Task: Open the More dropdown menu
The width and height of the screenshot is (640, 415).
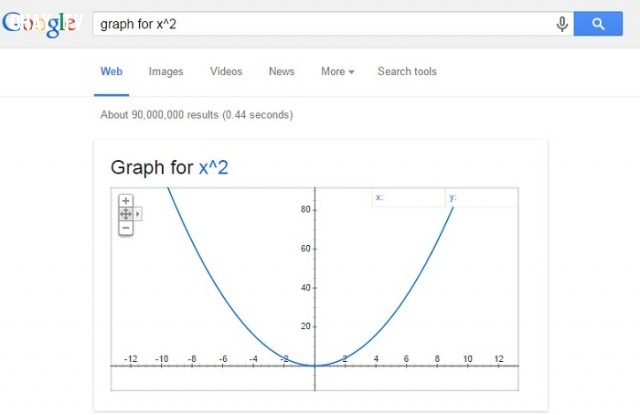Action: (x=338, y=71)
